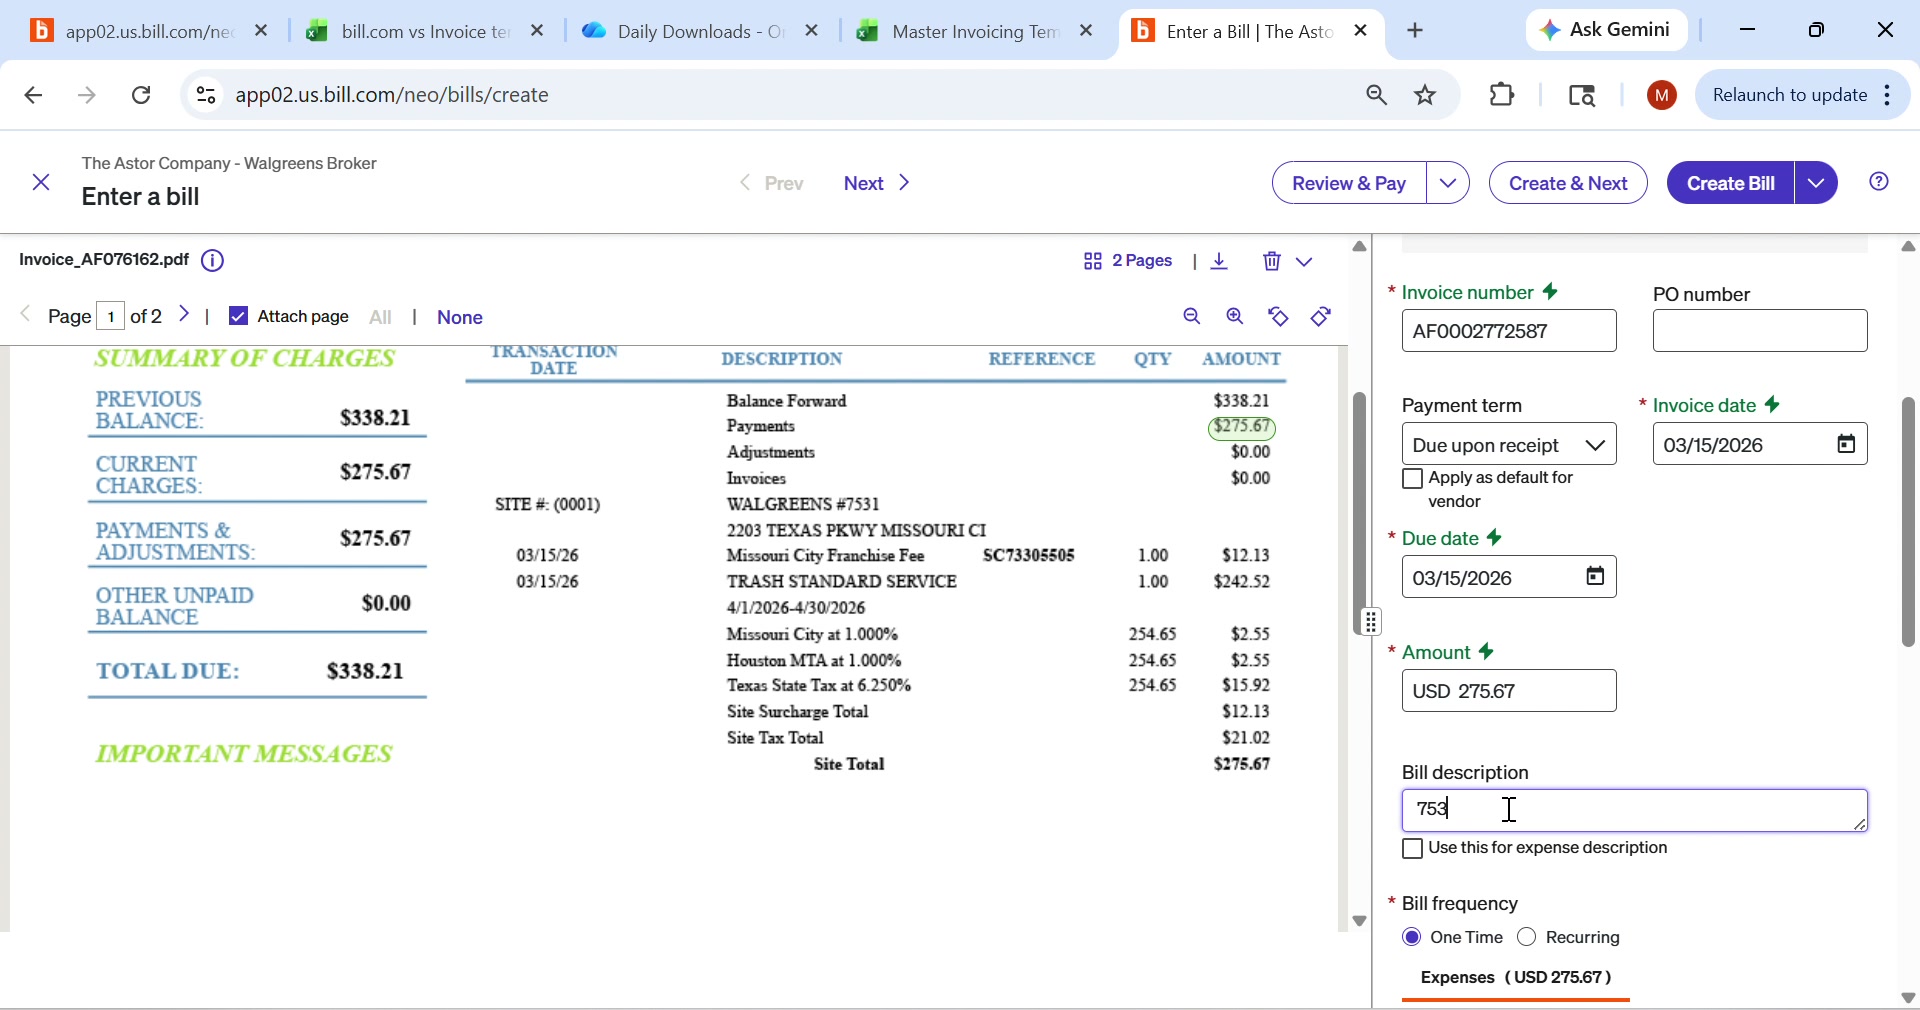This screenshot has width=1920, height=1010.
Task: Toggle the Attach page checkbox
Action: pyautogui.click(x=238, y=317)
